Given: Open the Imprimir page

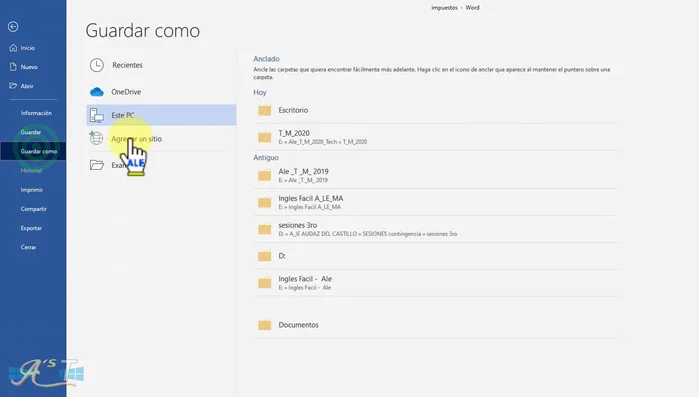Looking at the screenshot, I should pyautogui.click(x=33, y=190).
